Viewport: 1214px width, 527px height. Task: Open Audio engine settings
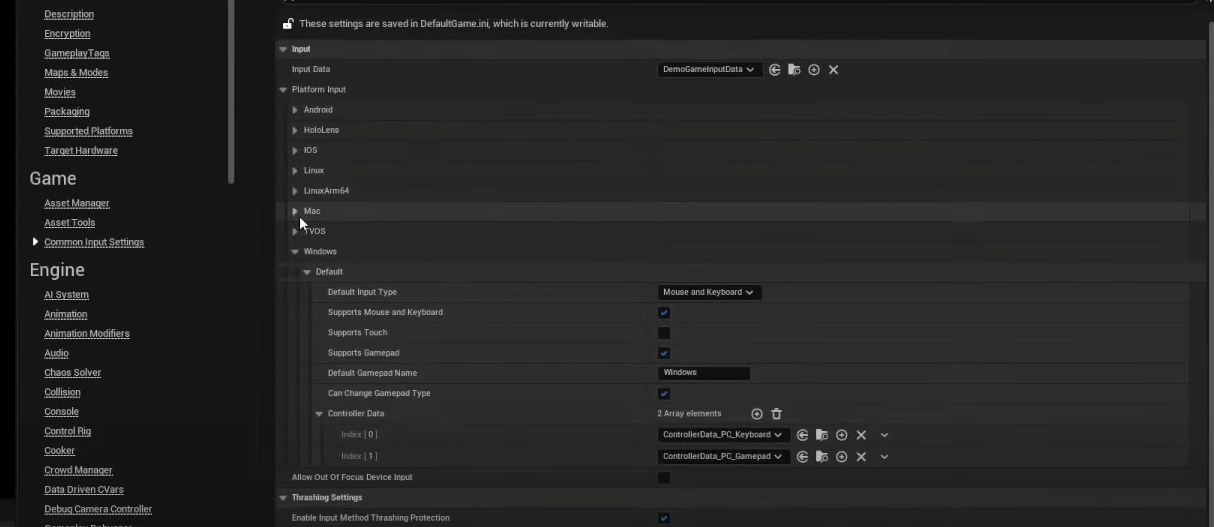point(57,354)
